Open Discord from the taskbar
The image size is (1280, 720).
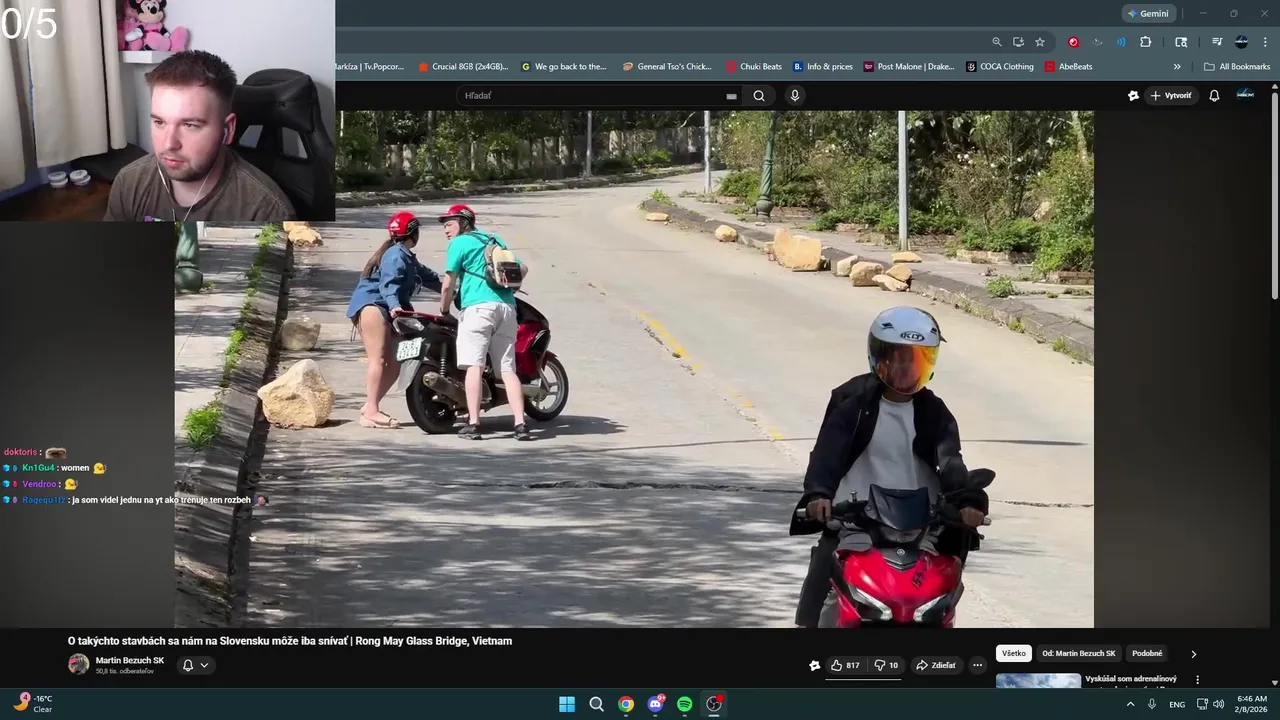tap(655, 704)
